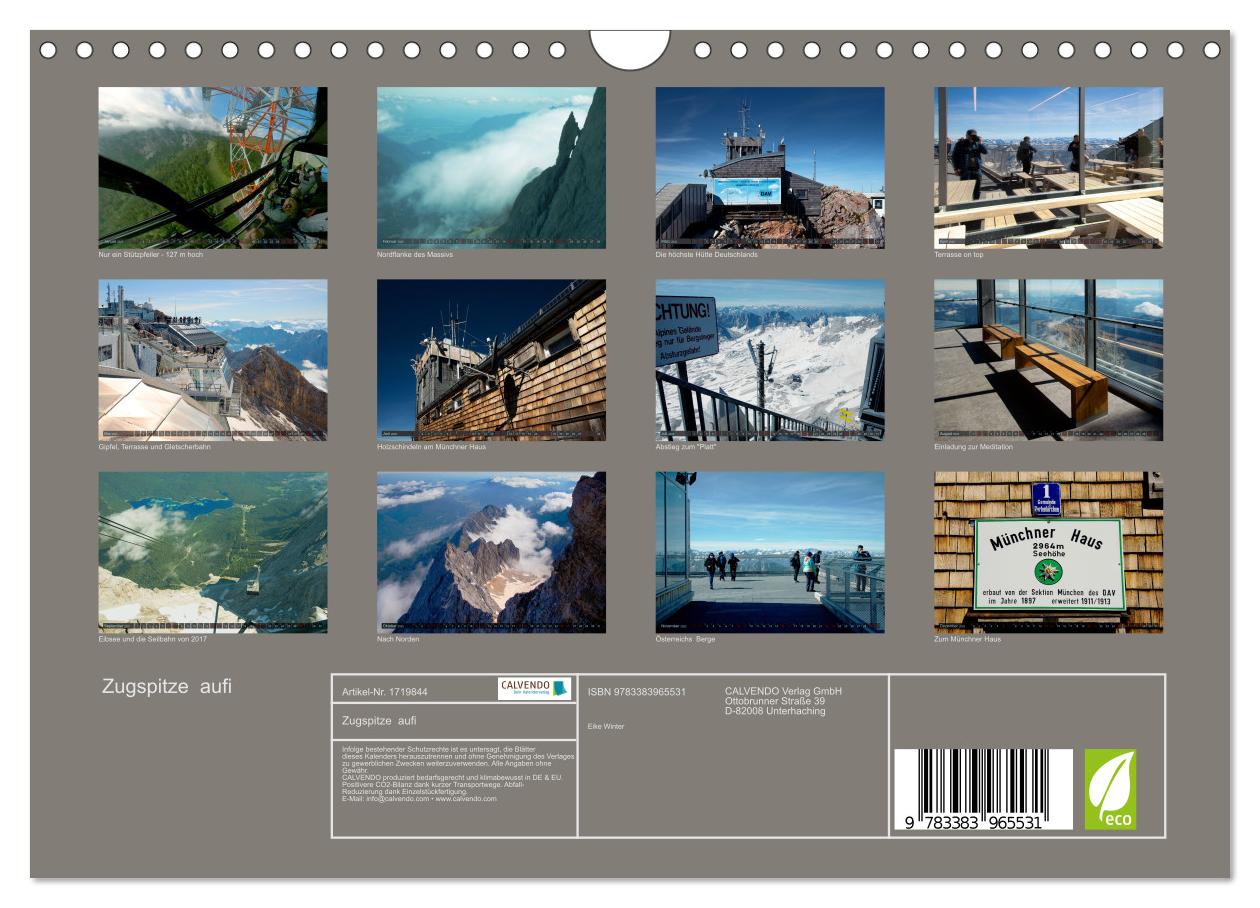Click caption 'Österreichs Berge'

(685, 640)
